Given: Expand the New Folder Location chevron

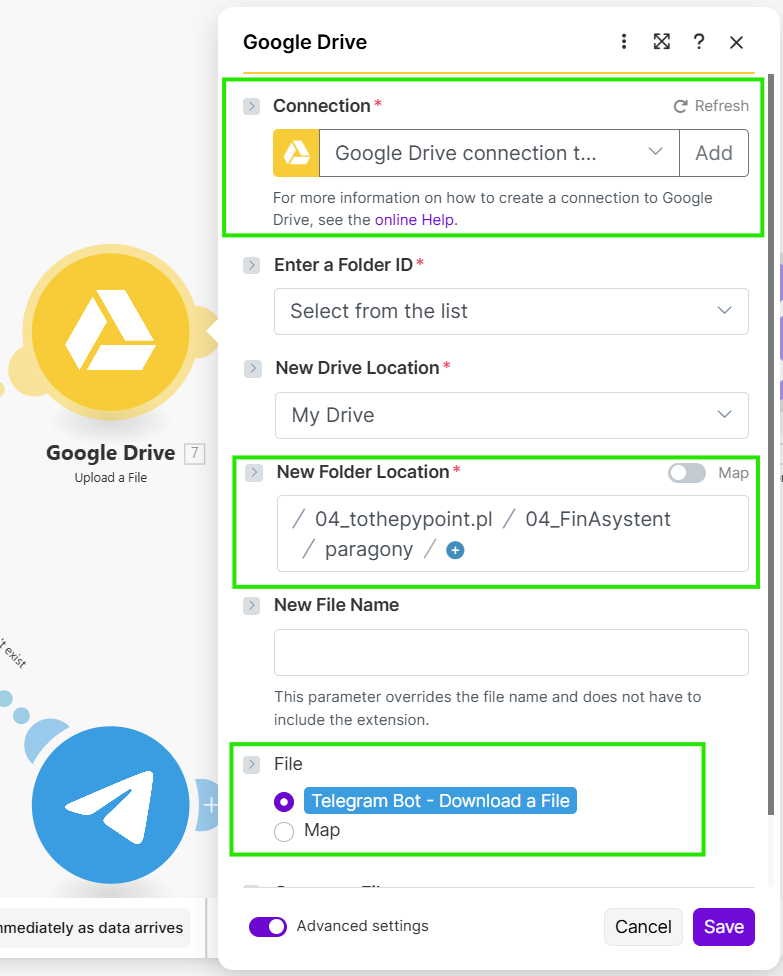Looking at the screenshot, I should (254, 472).
